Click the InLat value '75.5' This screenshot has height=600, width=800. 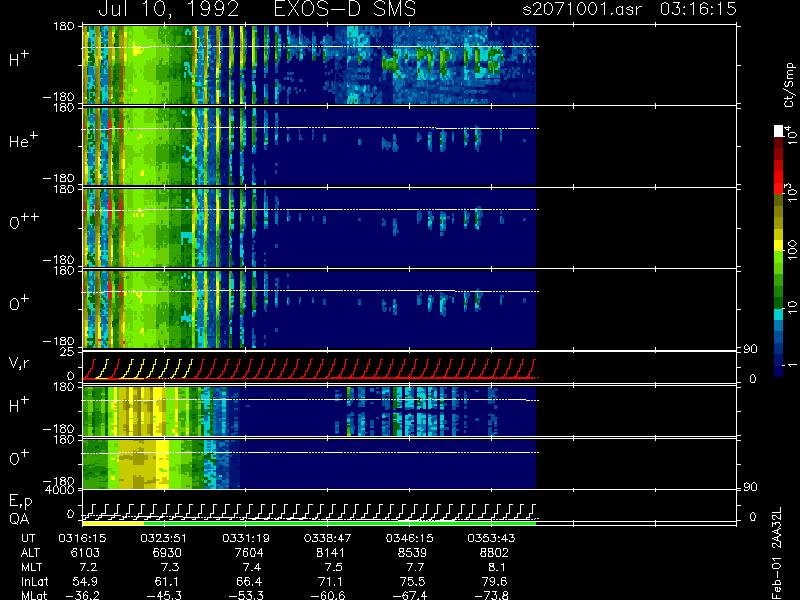coord(412,582)
